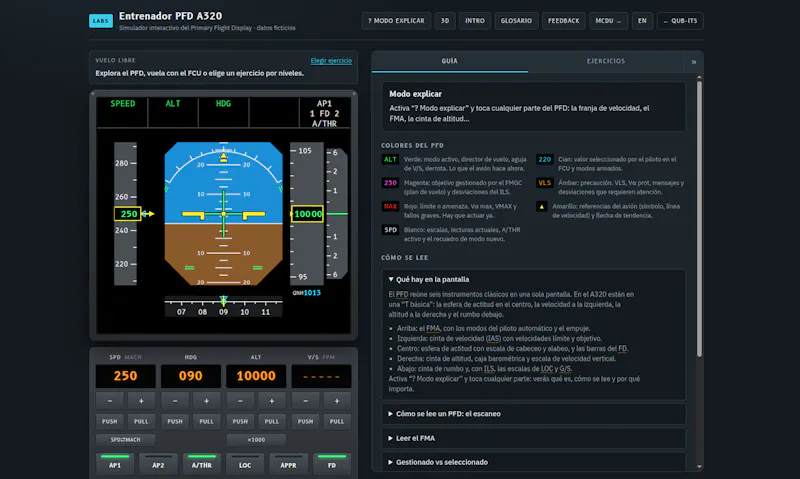Toggle the FD flight director button
This screenshot has width=800, height=479.
(x=332, y=464)
